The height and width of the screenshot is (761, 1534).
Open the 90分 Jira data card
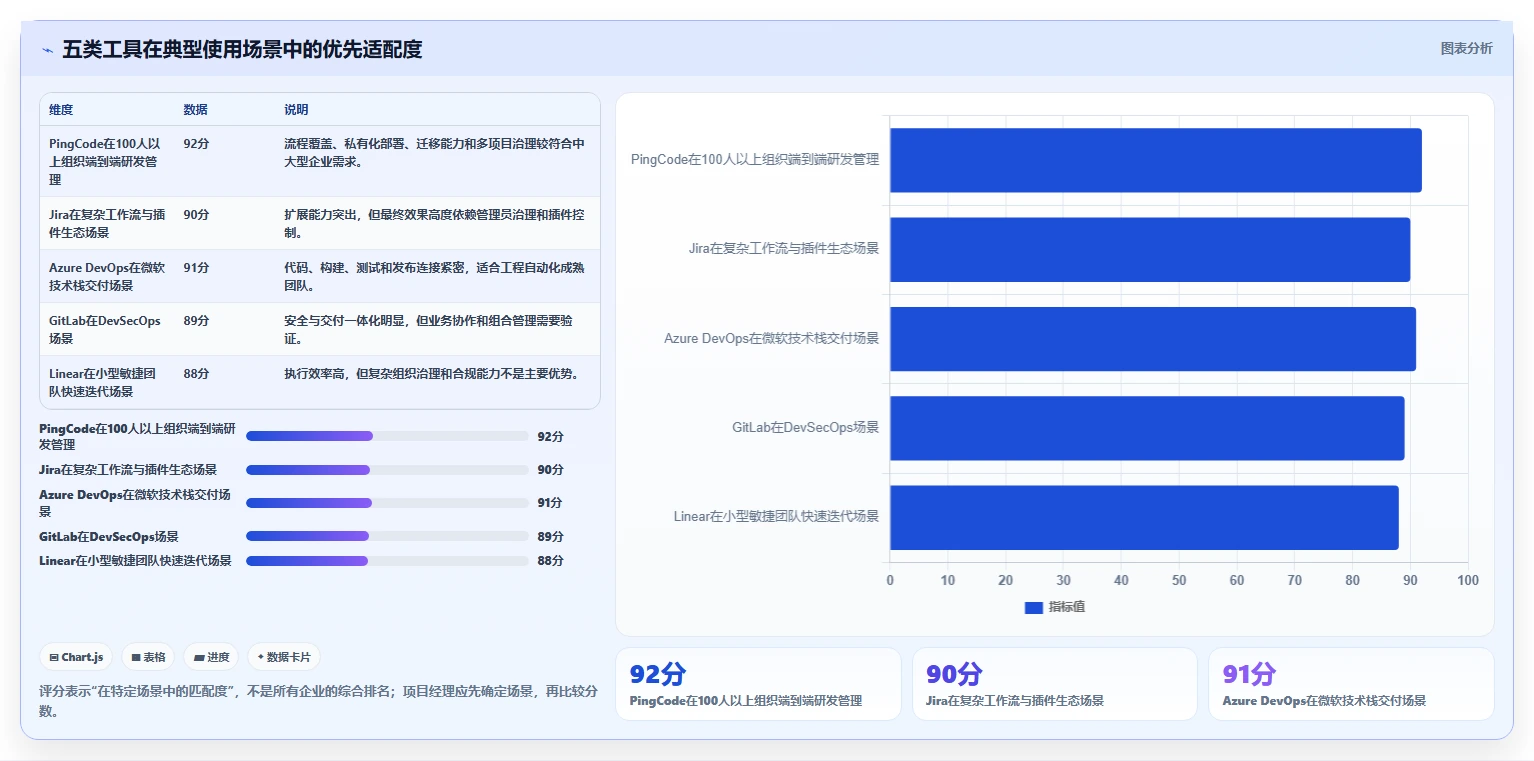[x=1055, y=684]
